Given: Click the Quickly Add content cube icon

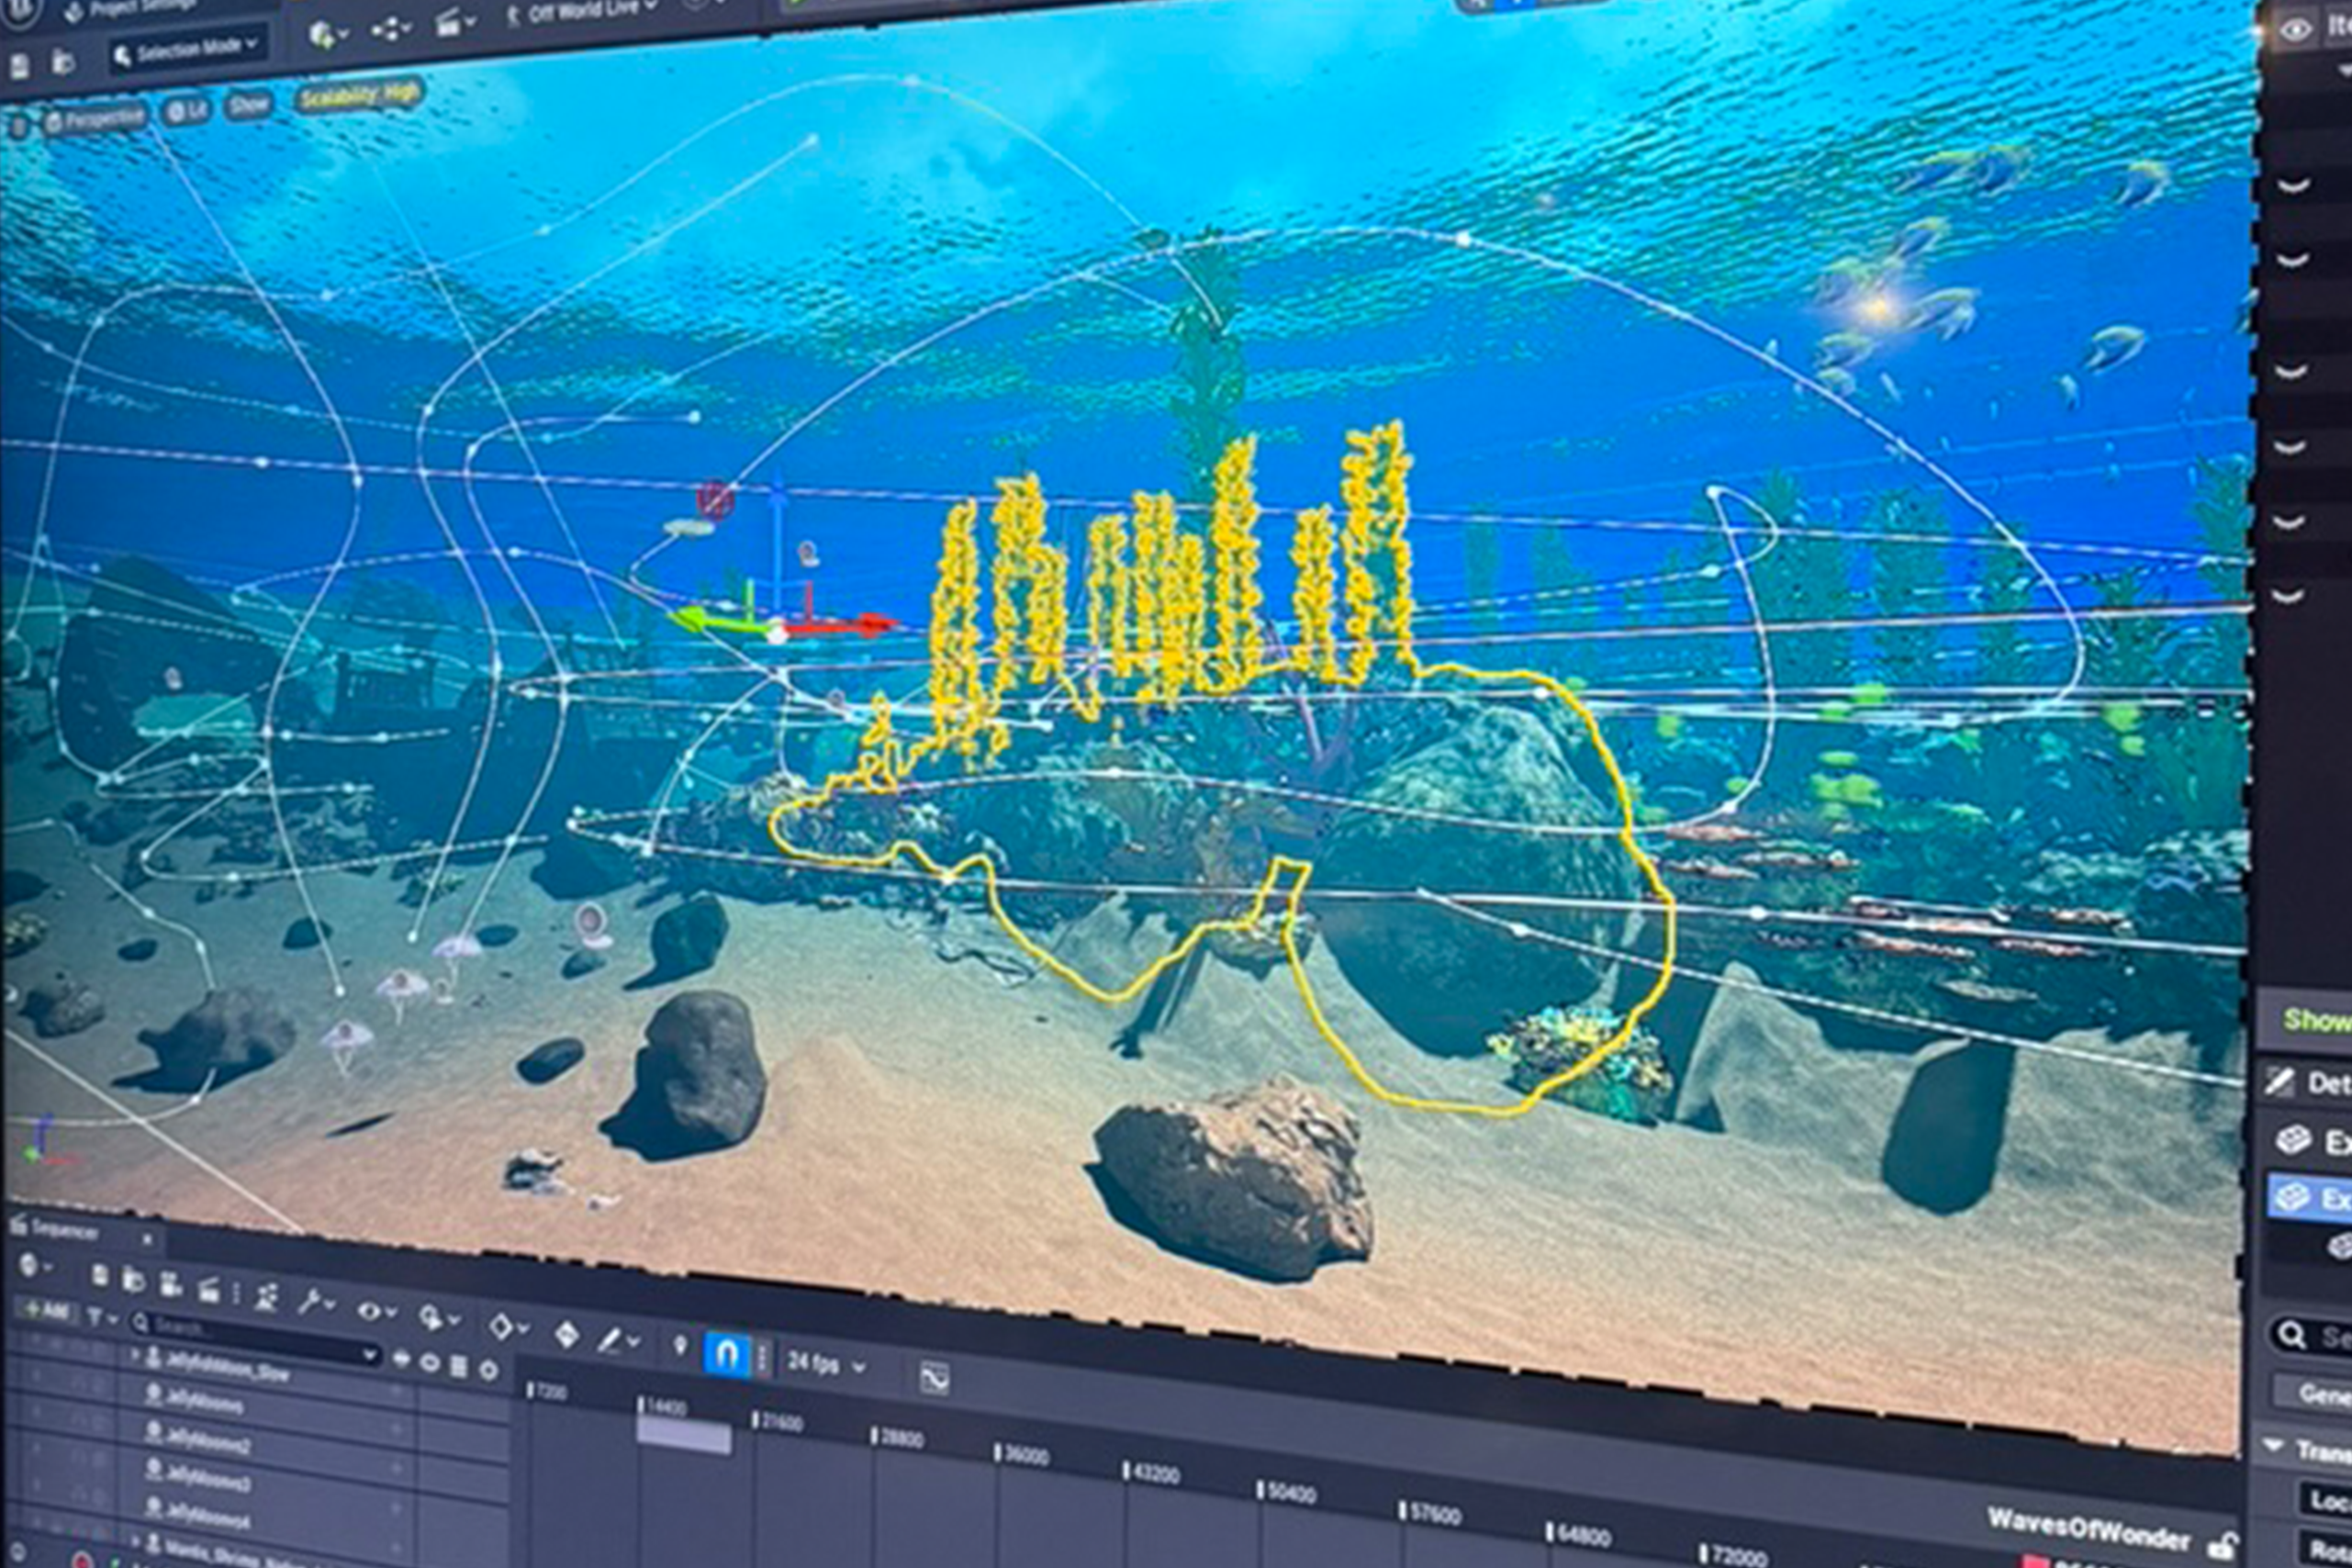Looking at the screenshot, I should point(324,33).
